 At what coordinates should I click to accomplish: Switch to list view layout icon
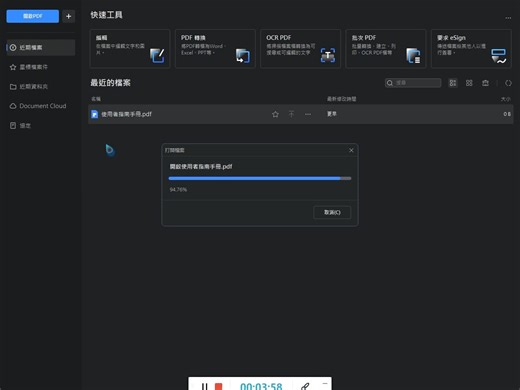453,83
